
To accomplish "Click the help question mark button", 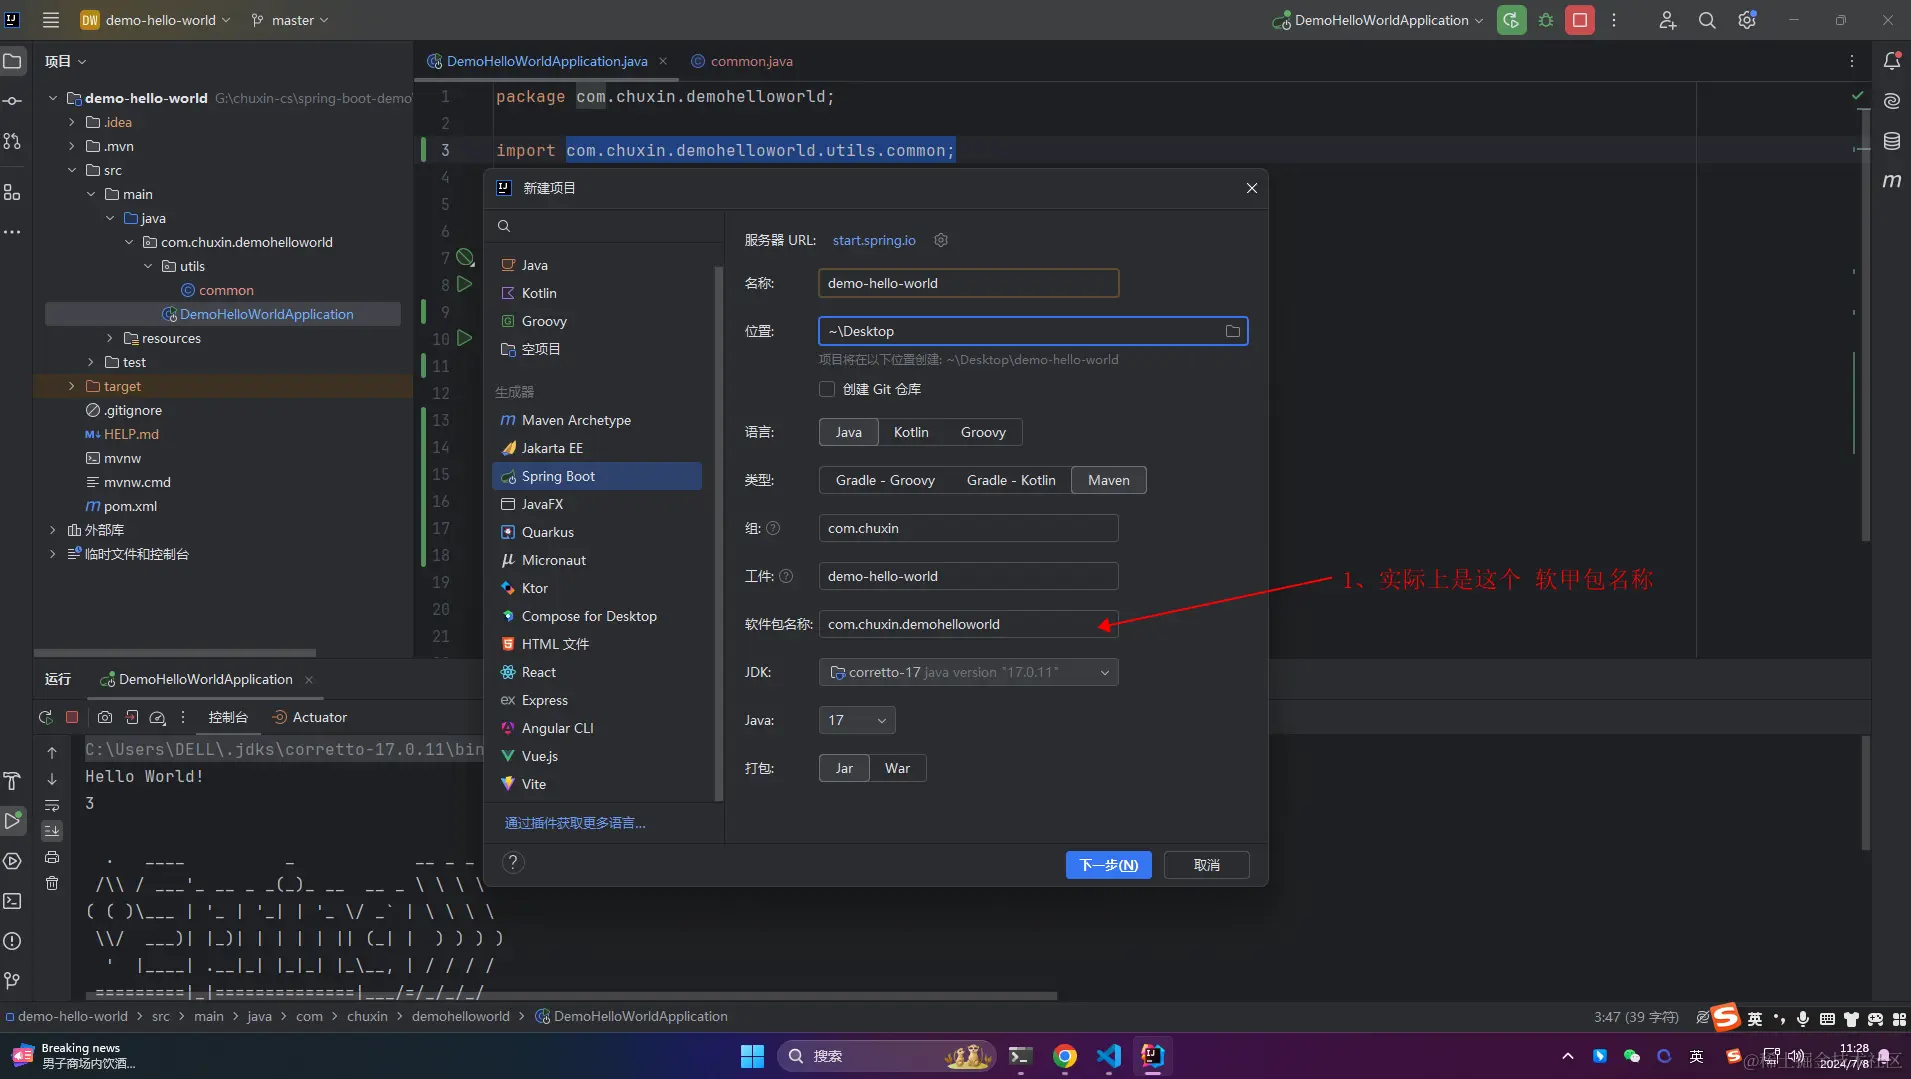I will (513, 862).
